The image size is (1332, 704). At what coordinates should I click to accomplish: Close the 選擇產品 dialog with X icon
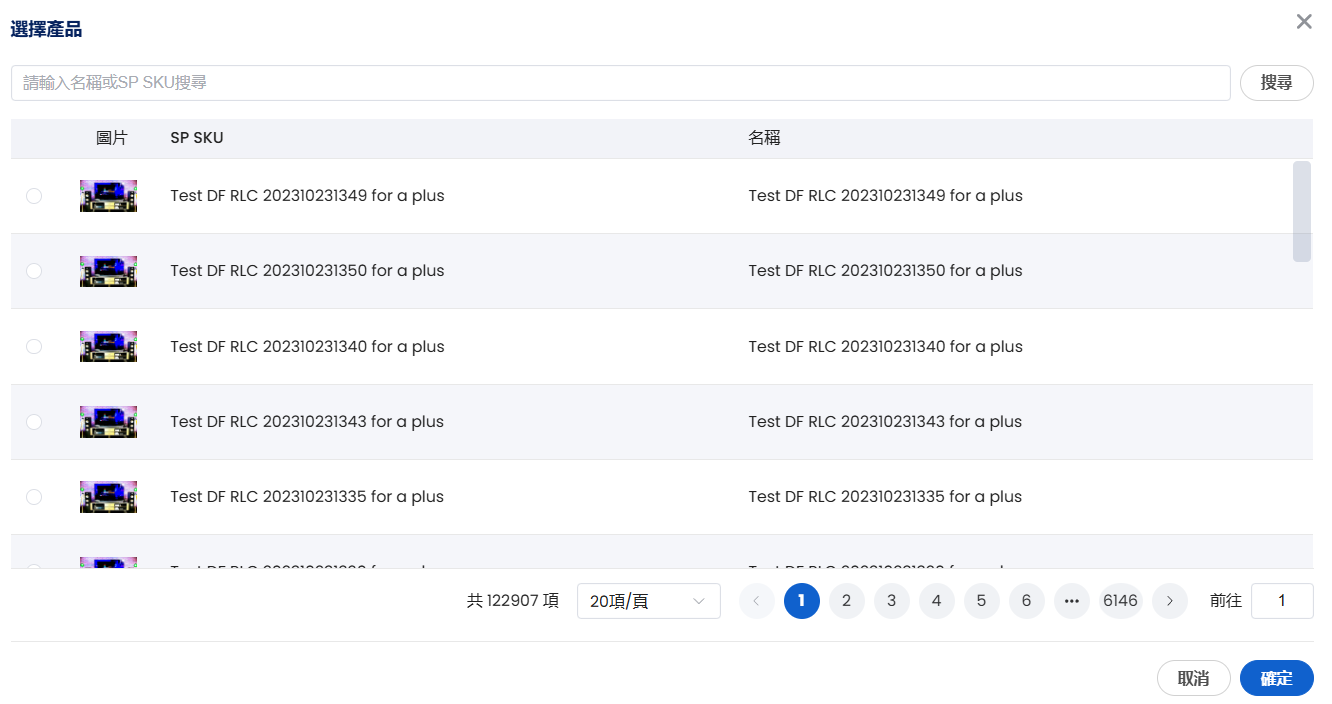[x=1304, y=22]
